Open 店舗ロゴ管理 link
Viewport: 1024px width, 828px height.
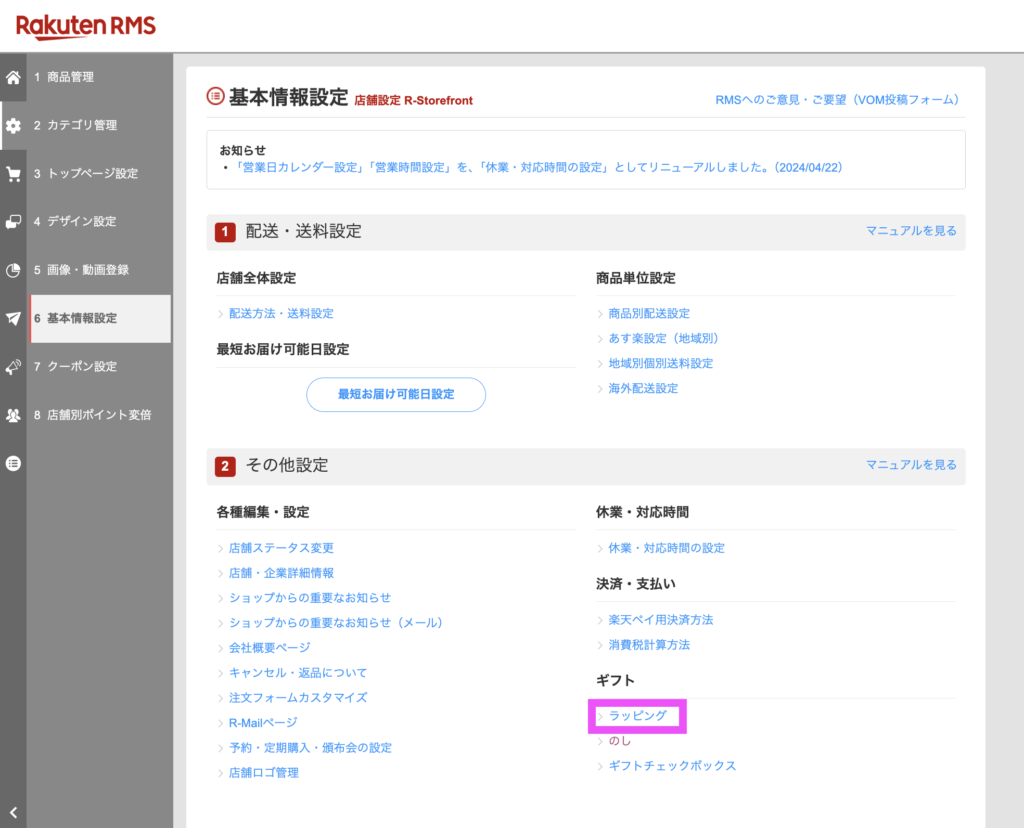tap(263, 772)
